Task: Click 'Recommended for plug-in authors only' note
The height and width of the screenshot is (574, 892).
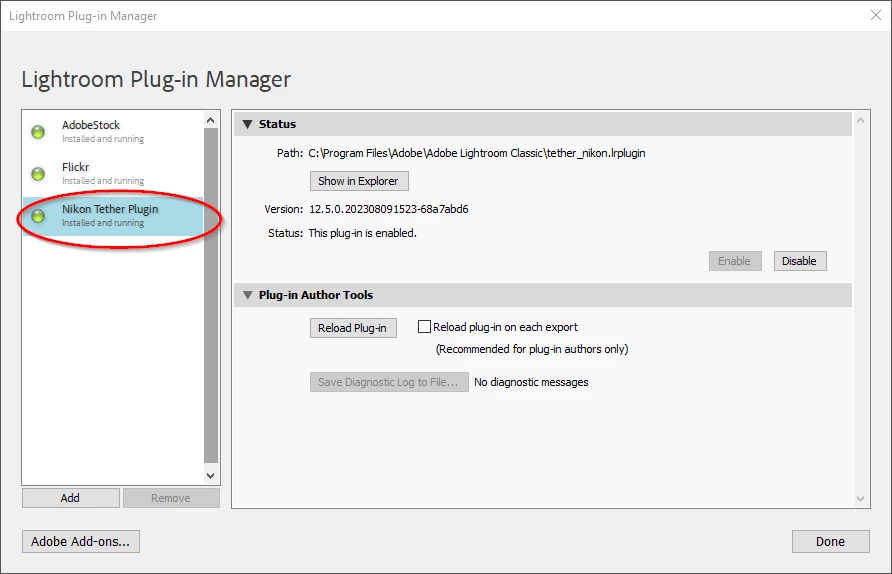Action: [x=532, y=349]
